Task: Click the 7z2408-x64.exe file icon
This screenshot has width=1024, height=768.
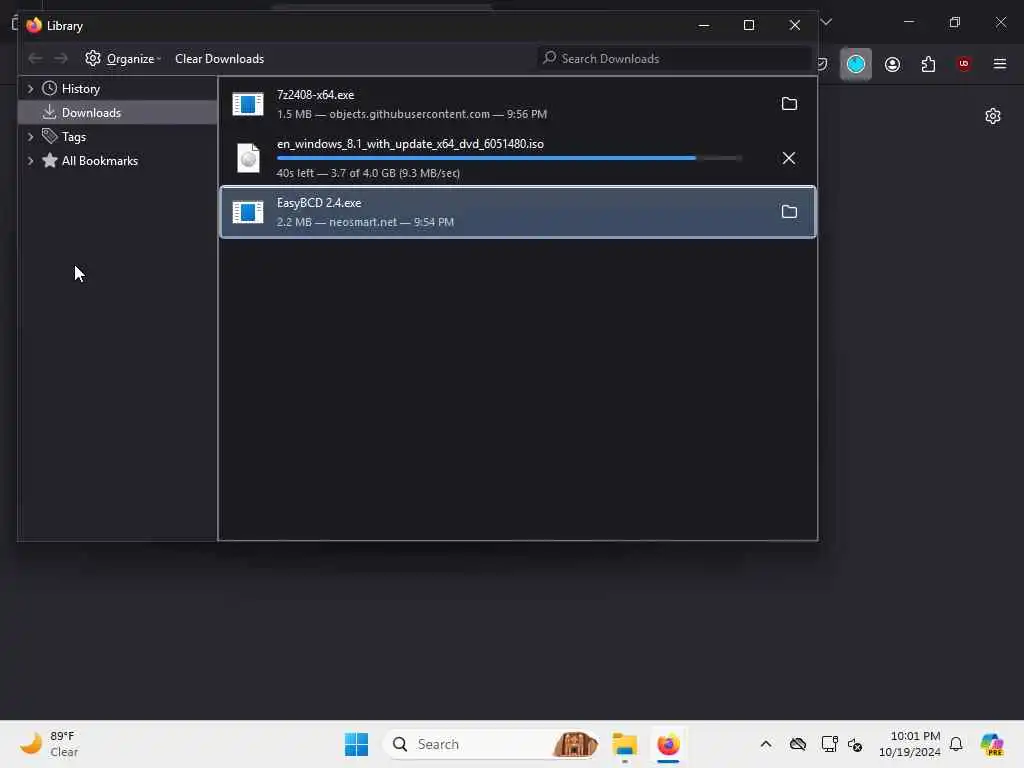Action: point(248,104)
